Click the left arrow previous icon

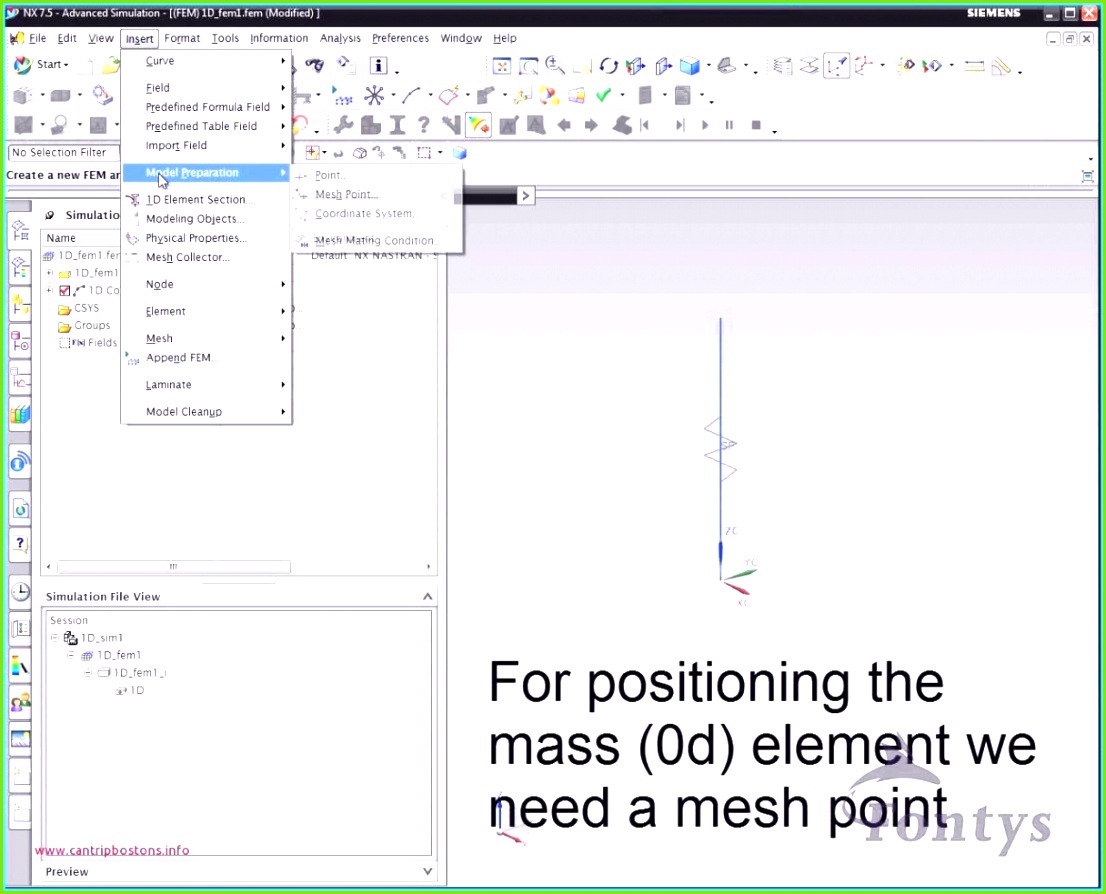click(564, 125)
